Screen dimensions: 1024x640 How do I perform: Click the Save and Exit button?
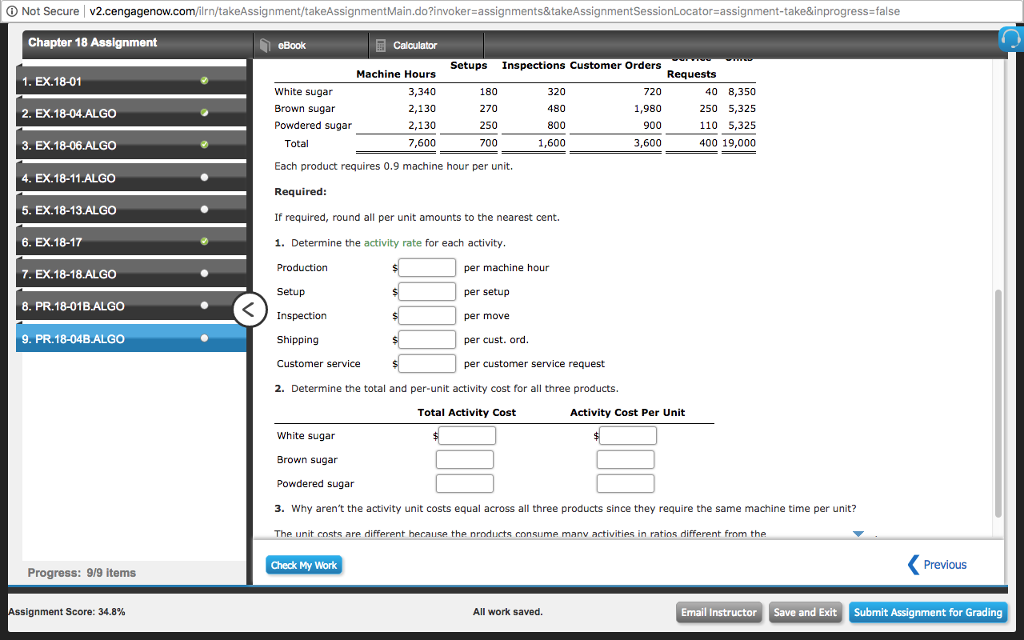point(805,612)
